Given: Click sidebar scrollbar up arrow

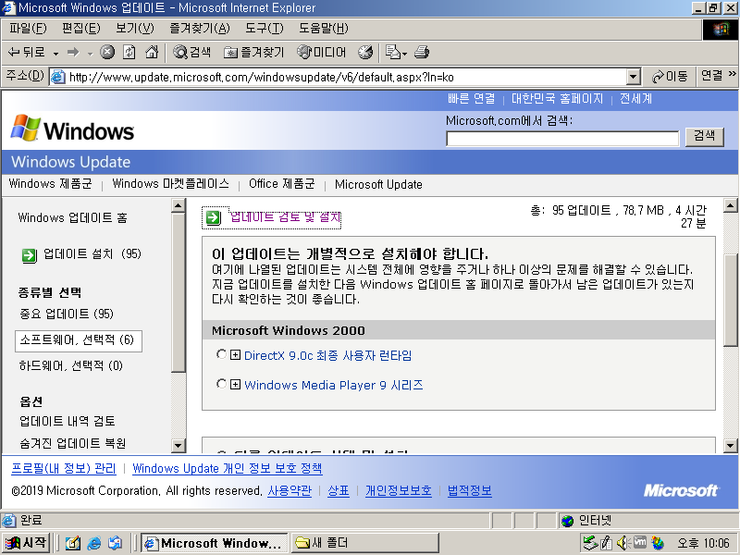Looking at the screenshot, I should [178, 205].
